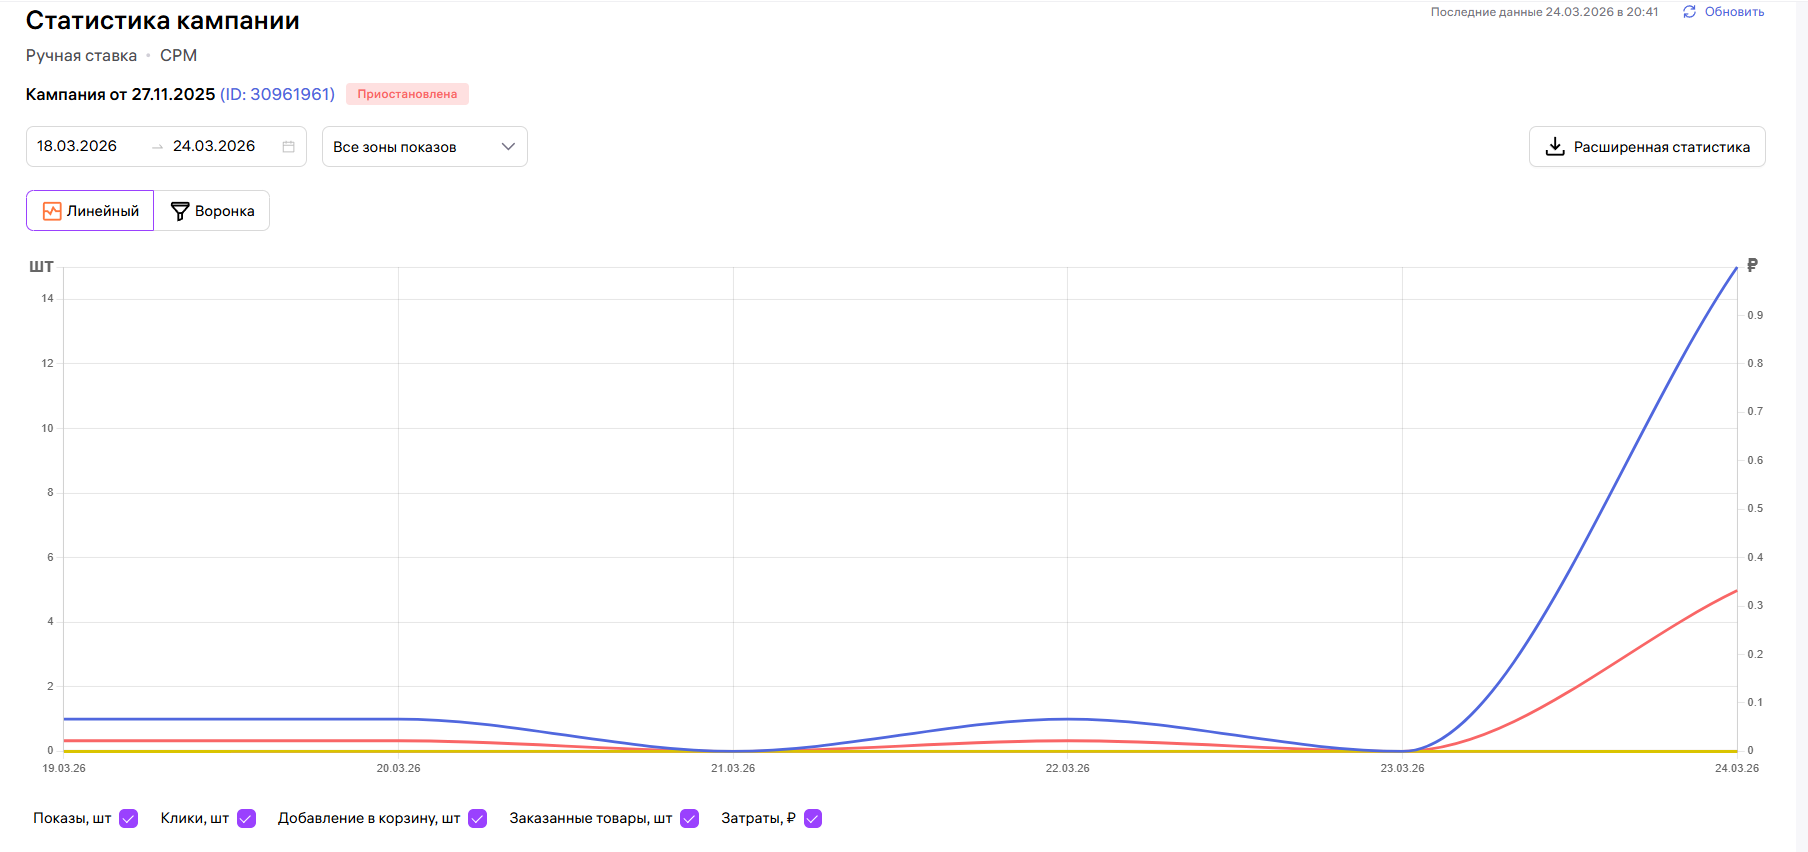Expand the zones dropdown chevron arrow
The image size is (1808, 852).
click(508, 147)
